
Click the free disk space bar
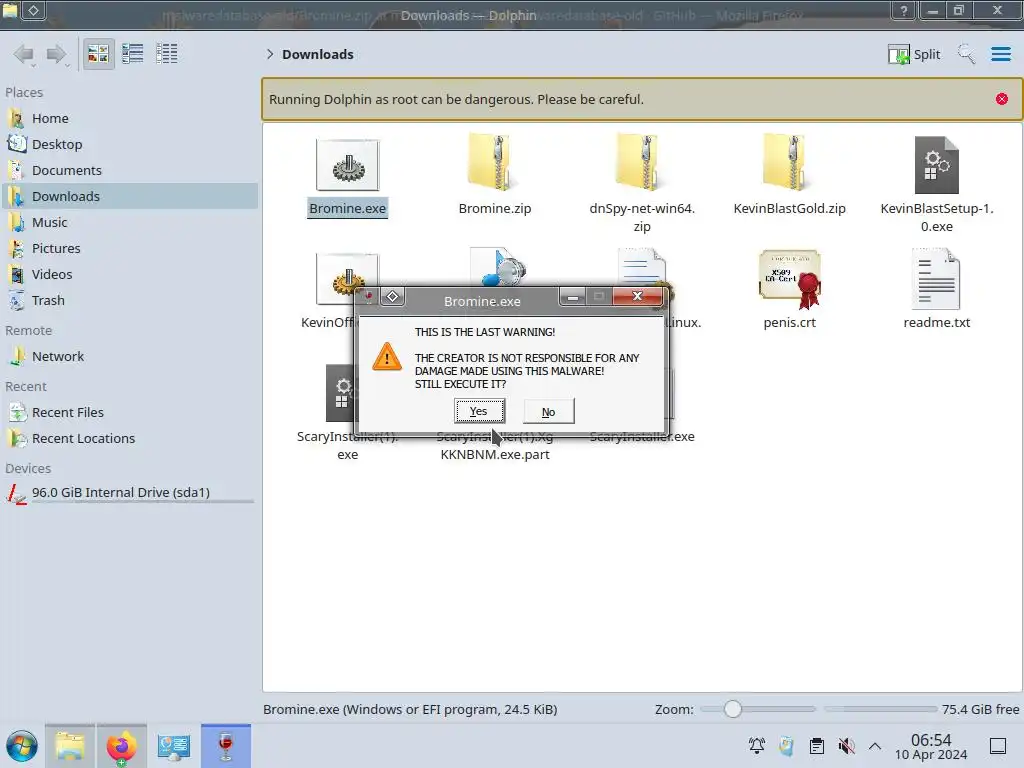click(x=880, y=709)
